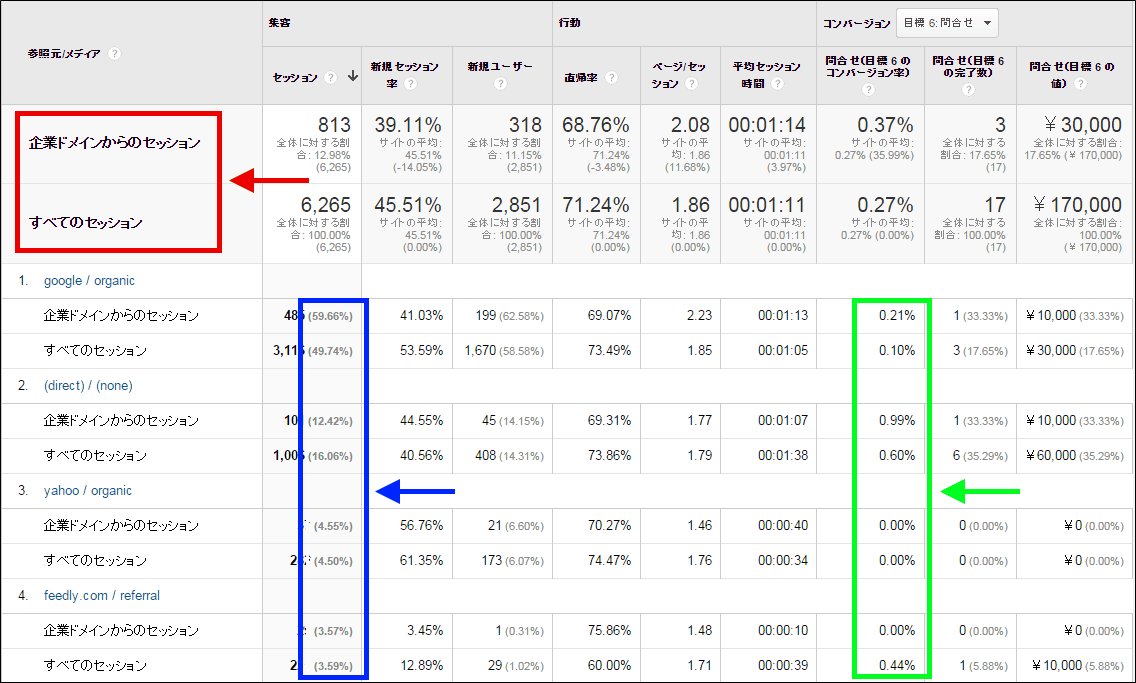Screen dimensions: 1136x683
Task: Click the 参照元/メディア dimension header
Action: (x=64, y=54)
